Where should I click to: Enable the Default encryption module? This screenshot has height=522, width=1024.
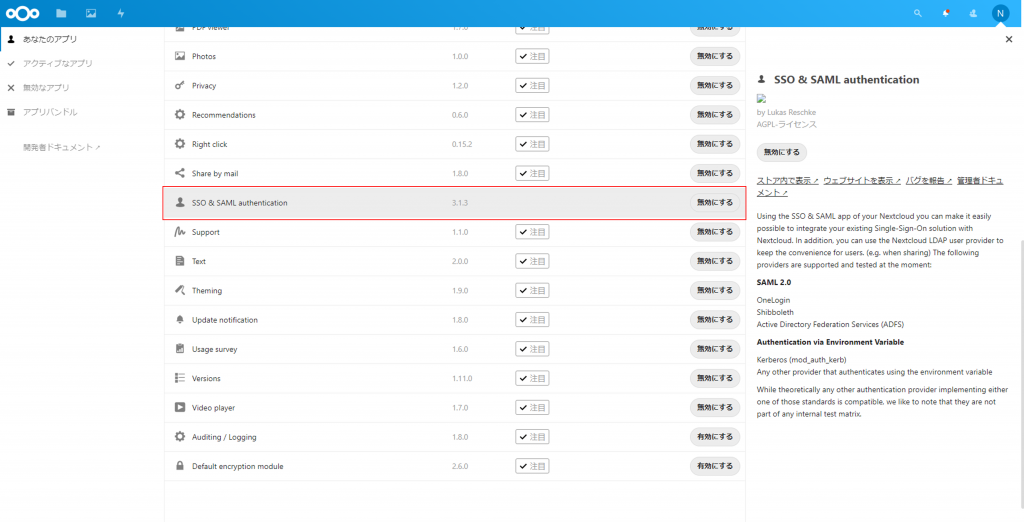click(x=715, y=466)
